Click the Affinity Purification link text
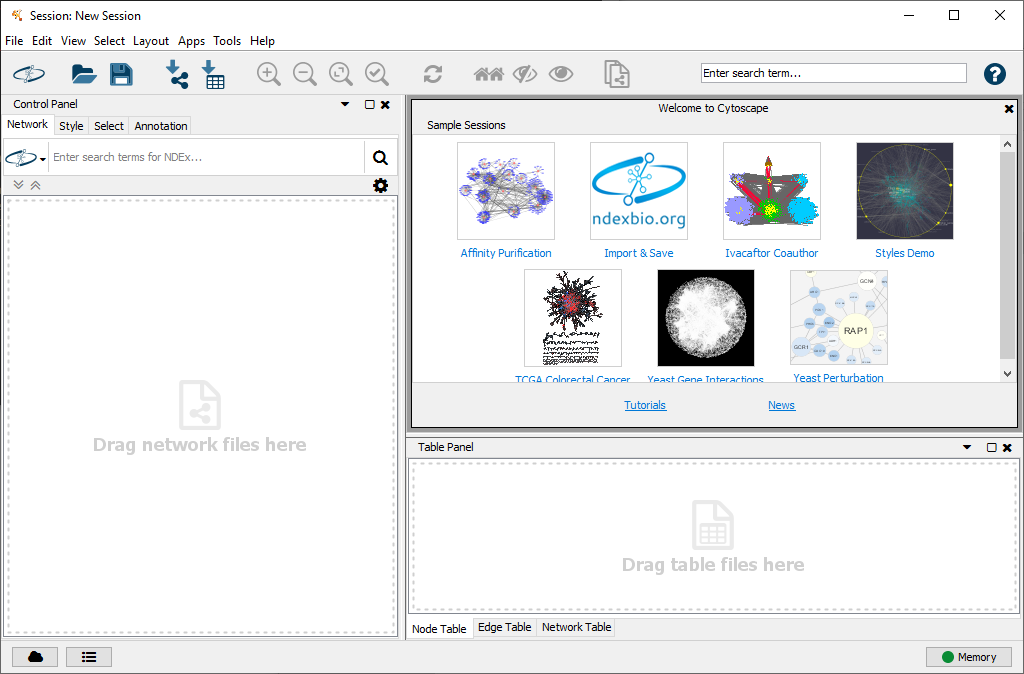The image size is (1024, 674). click(505, 253)
